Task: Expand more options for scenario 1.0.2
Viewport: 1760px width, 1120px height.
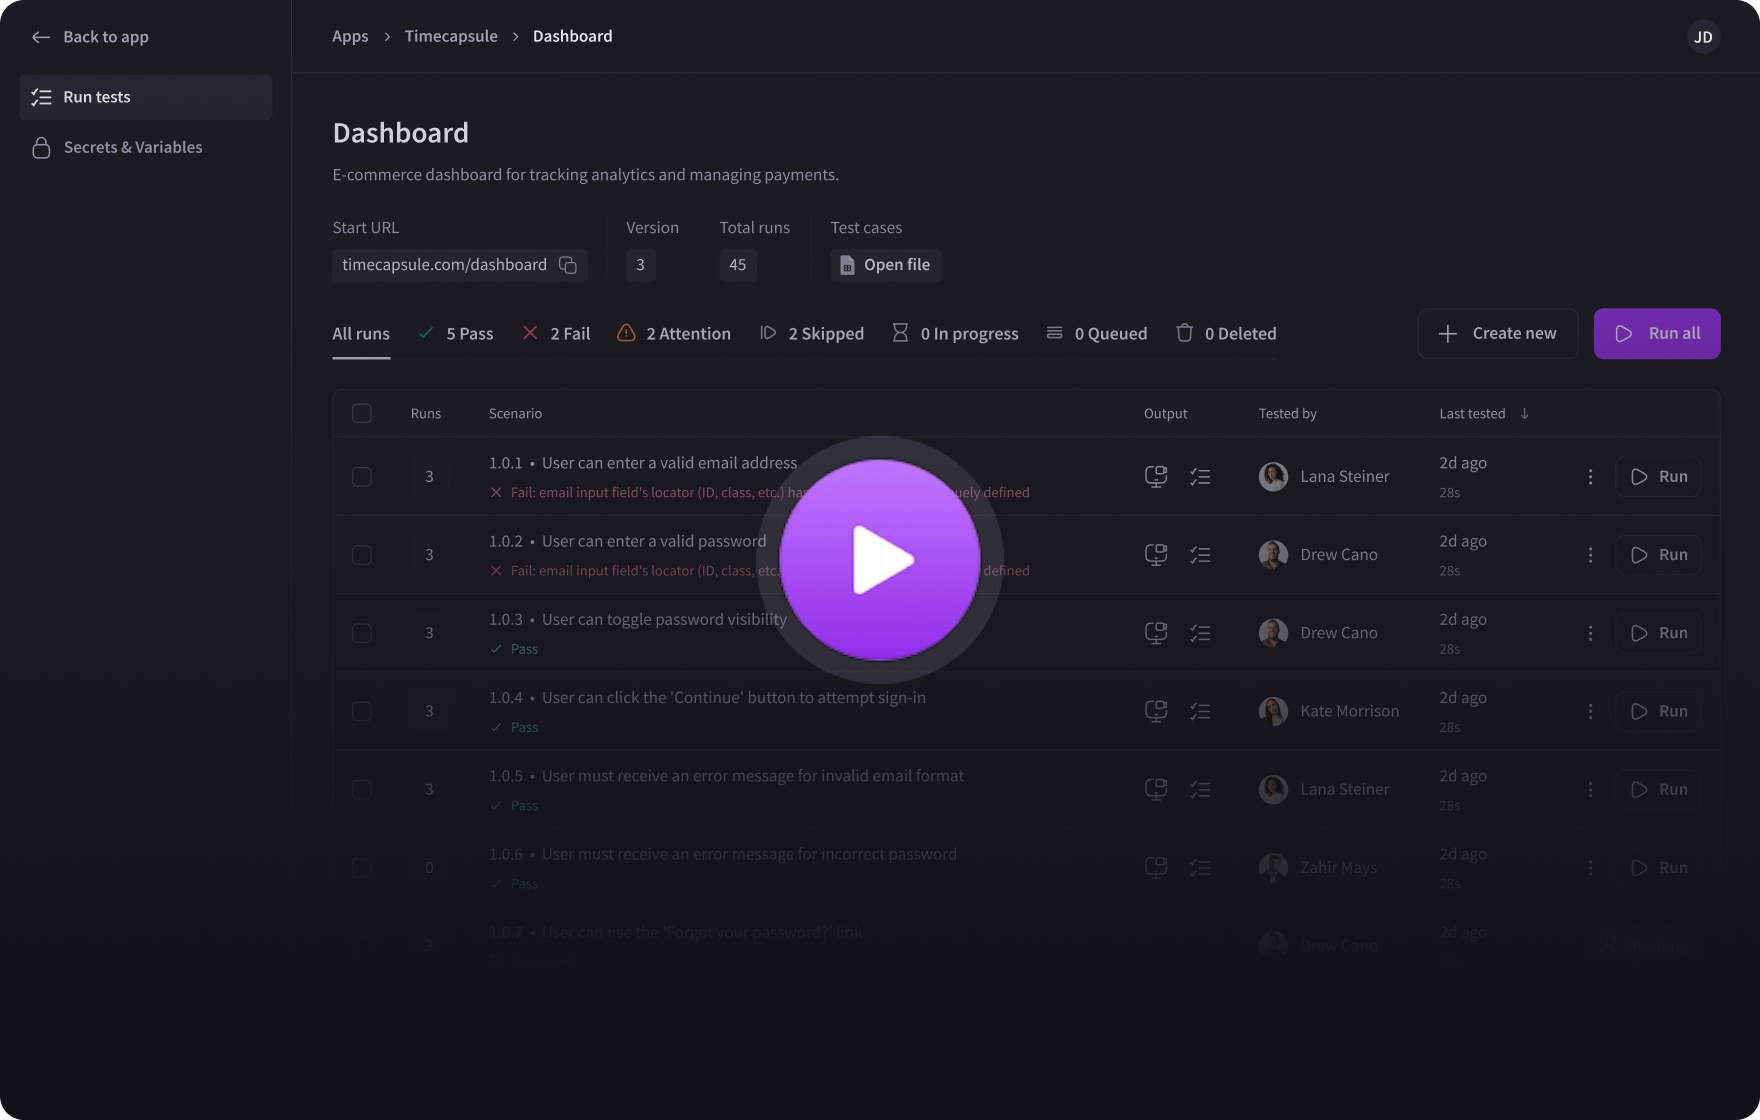Action: pos(1590,555)
